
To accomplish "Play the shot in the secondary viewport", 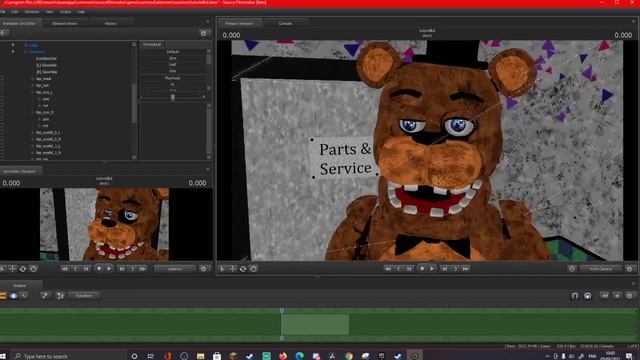I will [x=109, y=269].
